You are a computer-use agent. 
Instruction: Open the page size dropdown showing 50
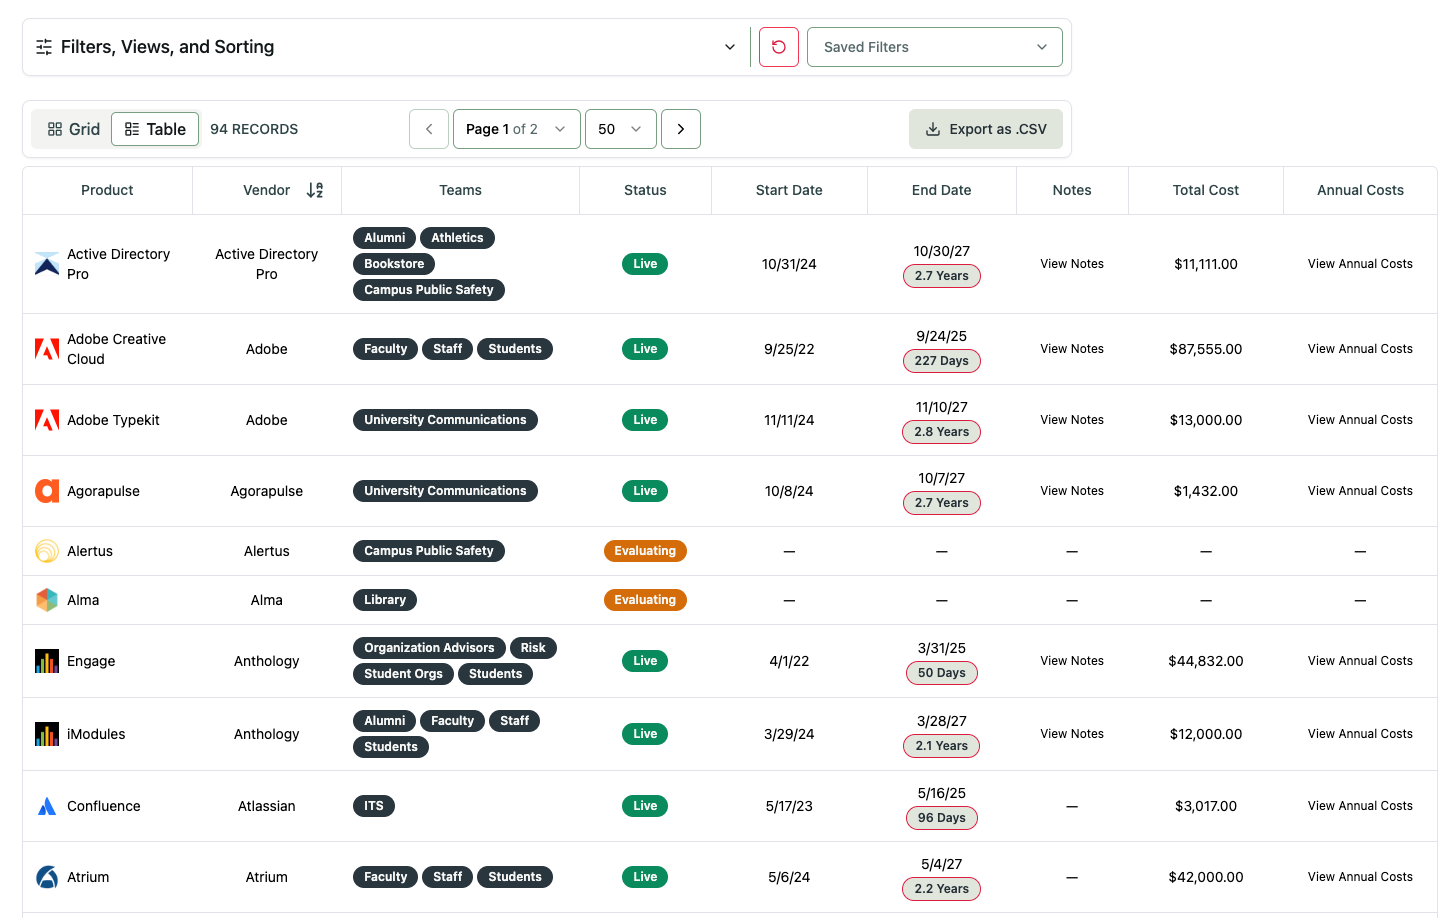click(620, 128)
